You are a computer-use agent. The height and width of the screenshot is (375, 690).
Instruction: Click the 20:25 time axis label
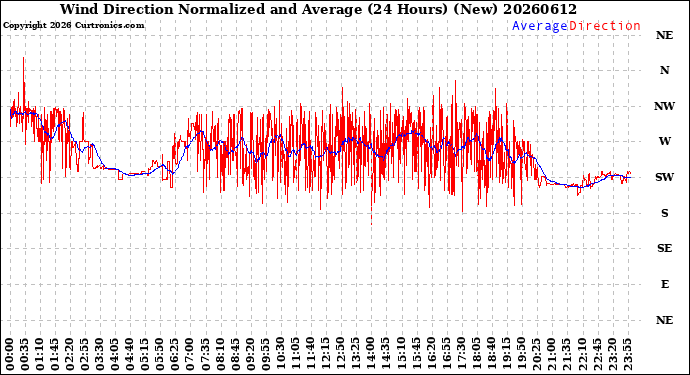pyautogui.click(x=536, y=355)
